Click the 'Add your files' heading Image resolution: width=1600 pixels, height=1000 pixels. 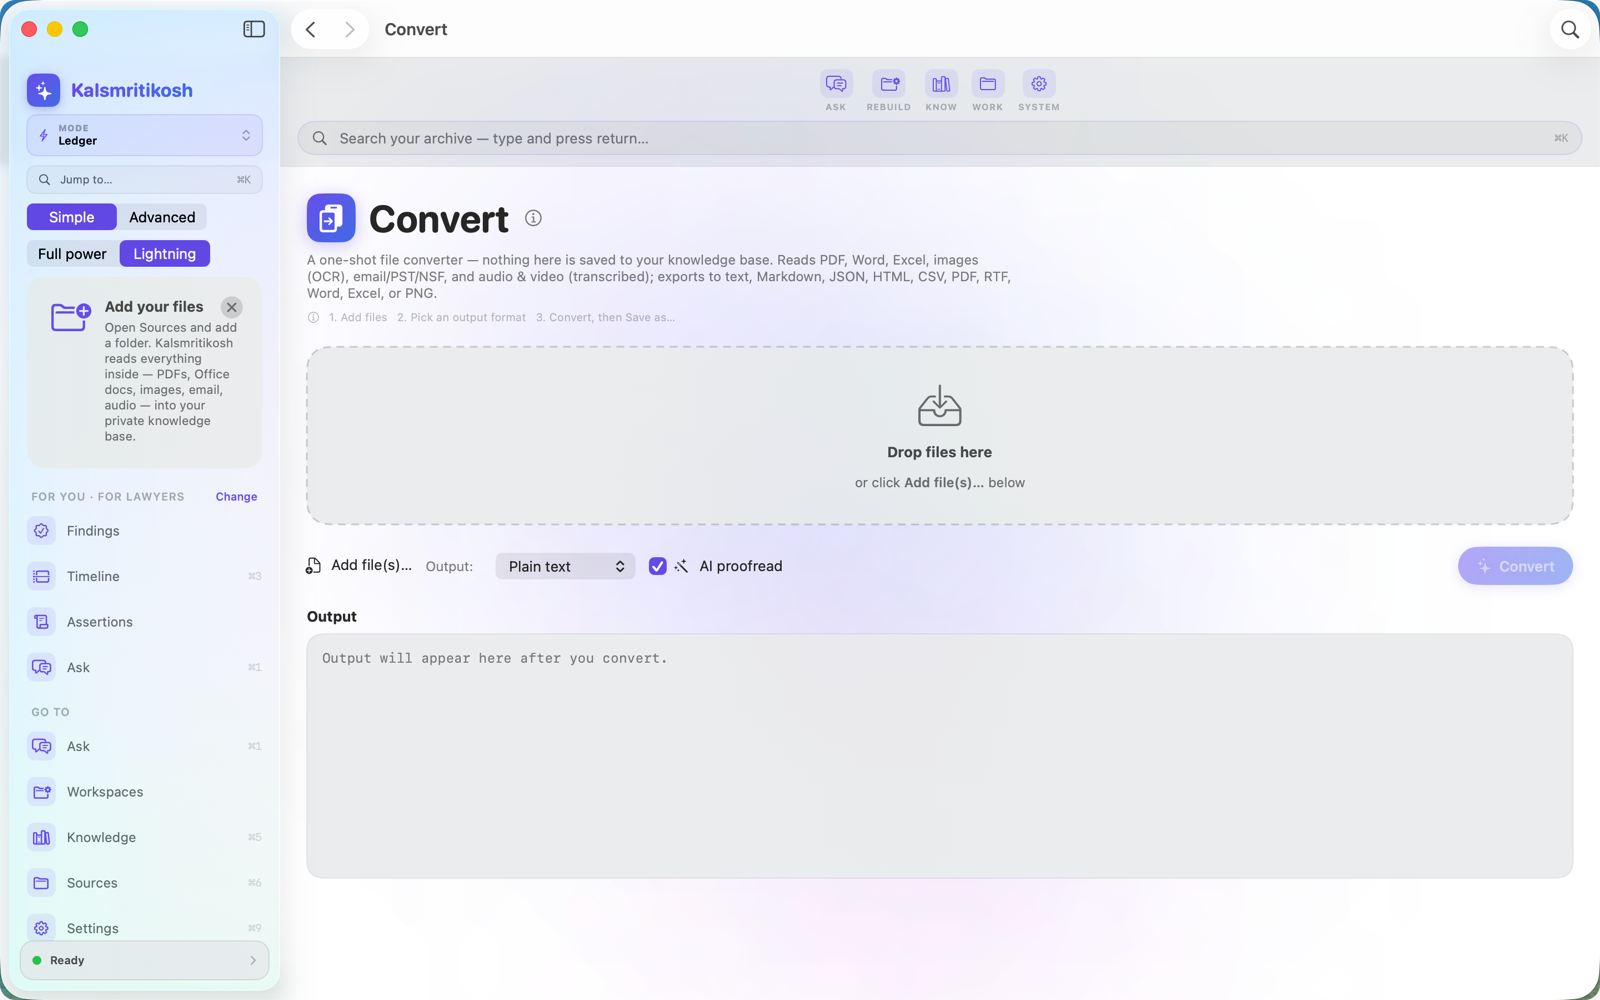[x=154, y=307]
